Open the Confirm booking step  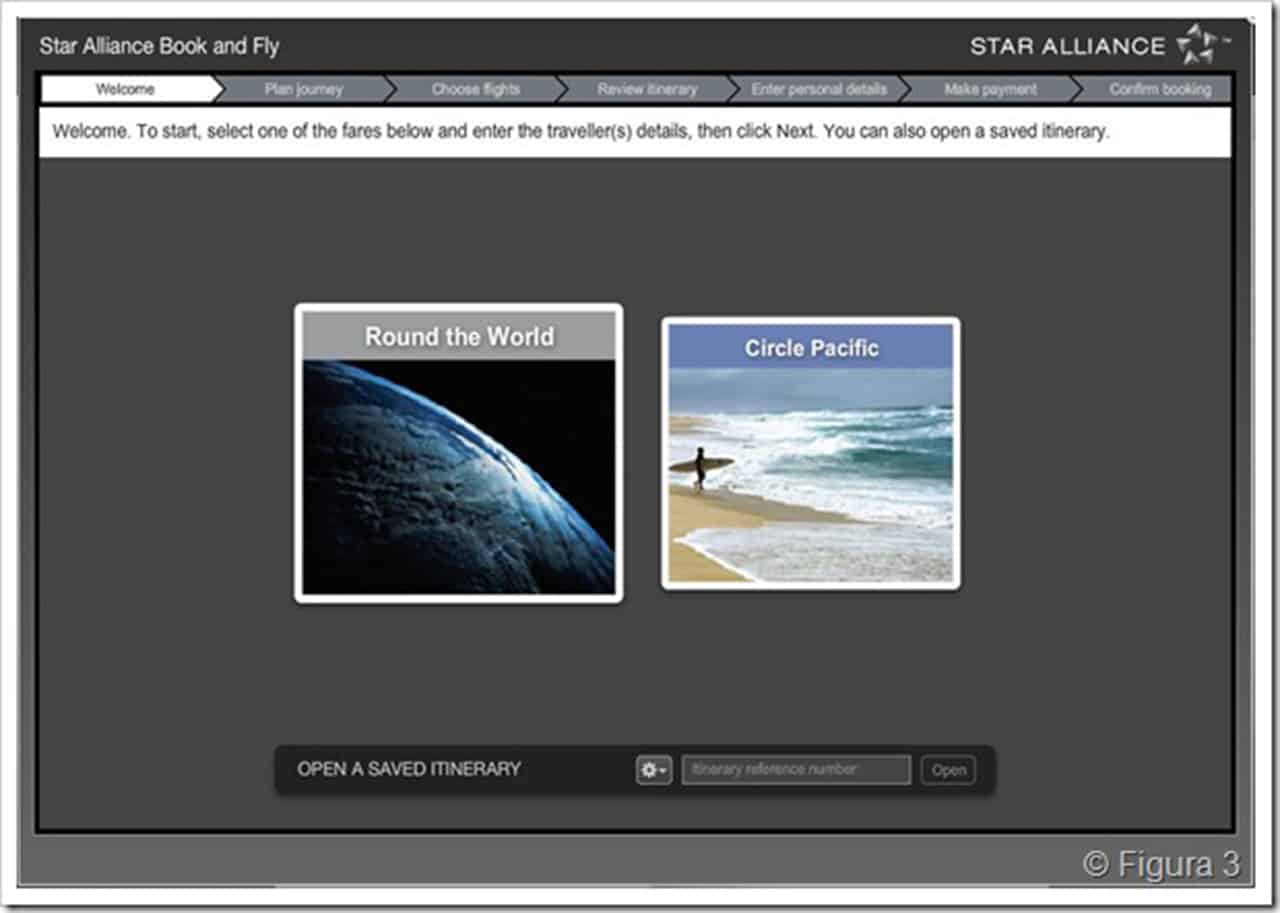tap(1155, 89)
